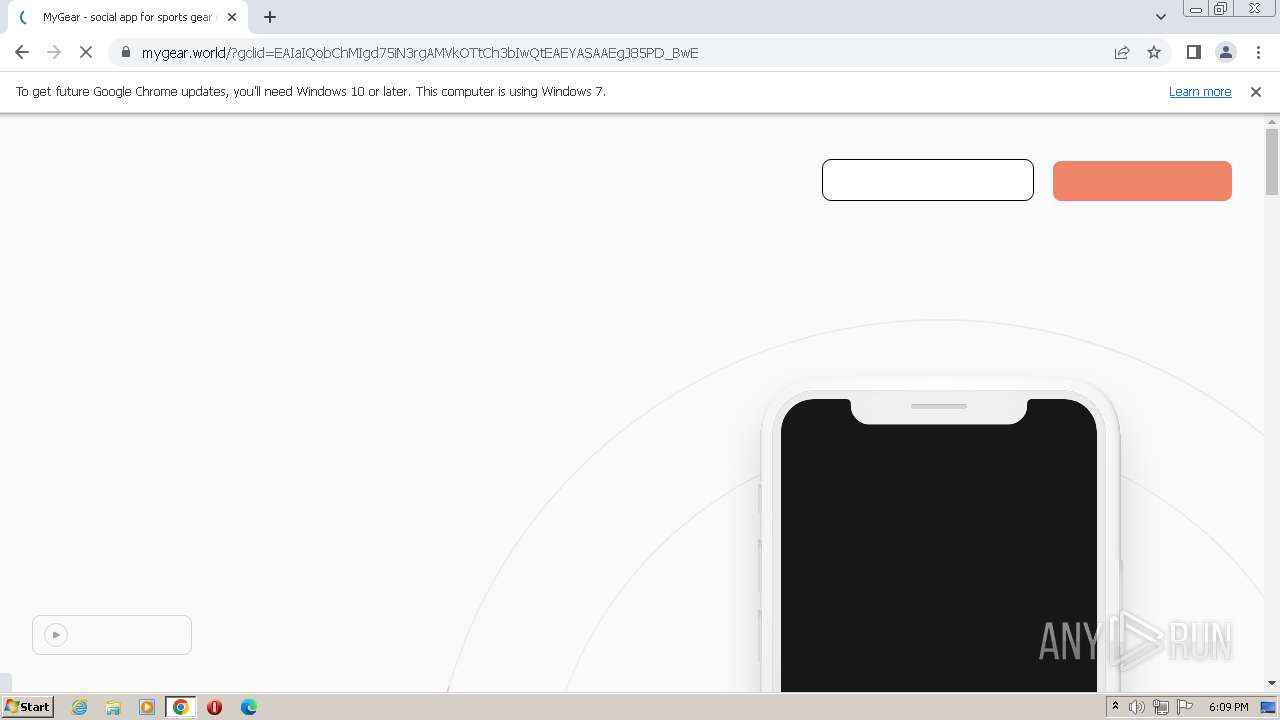Select the MyGear social app tab
Viewport: 1280px width, 720px height.
tap(128, 17)
